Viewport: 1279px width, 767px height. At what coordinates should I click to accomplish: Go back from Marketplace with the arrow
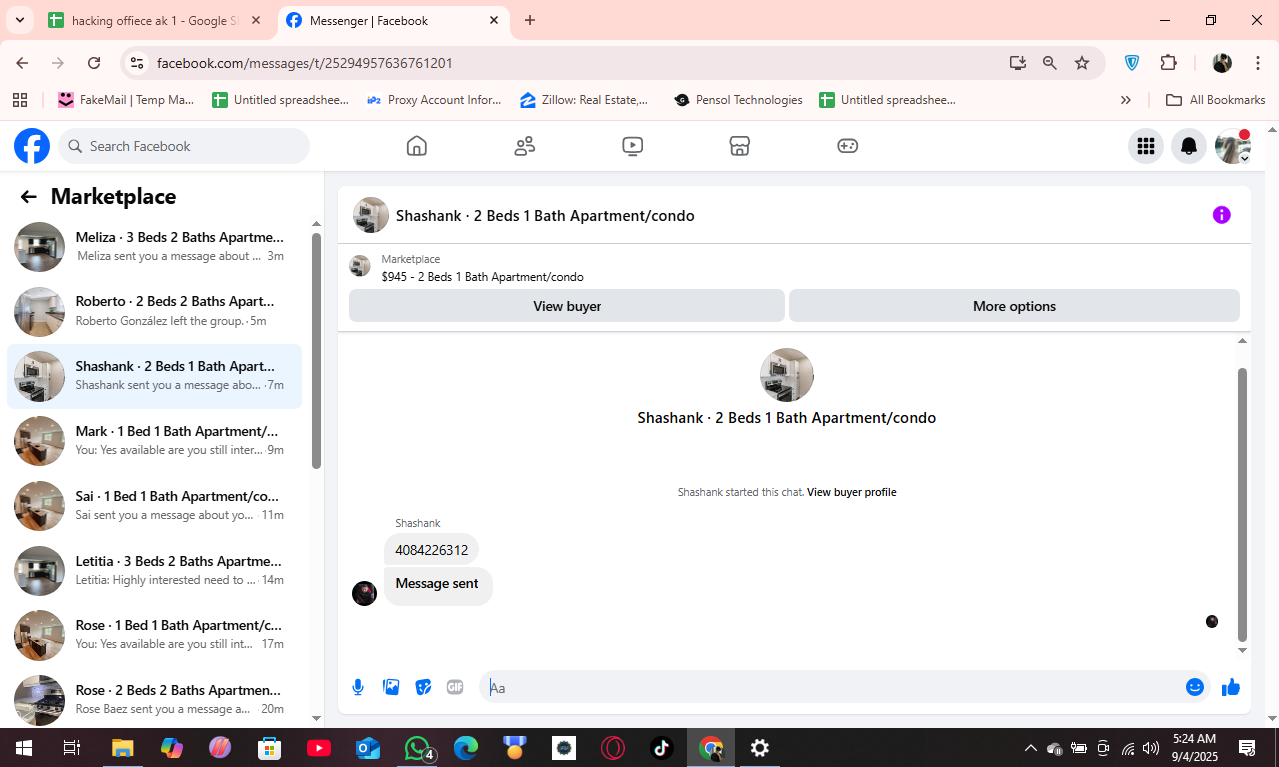(28, 197)
